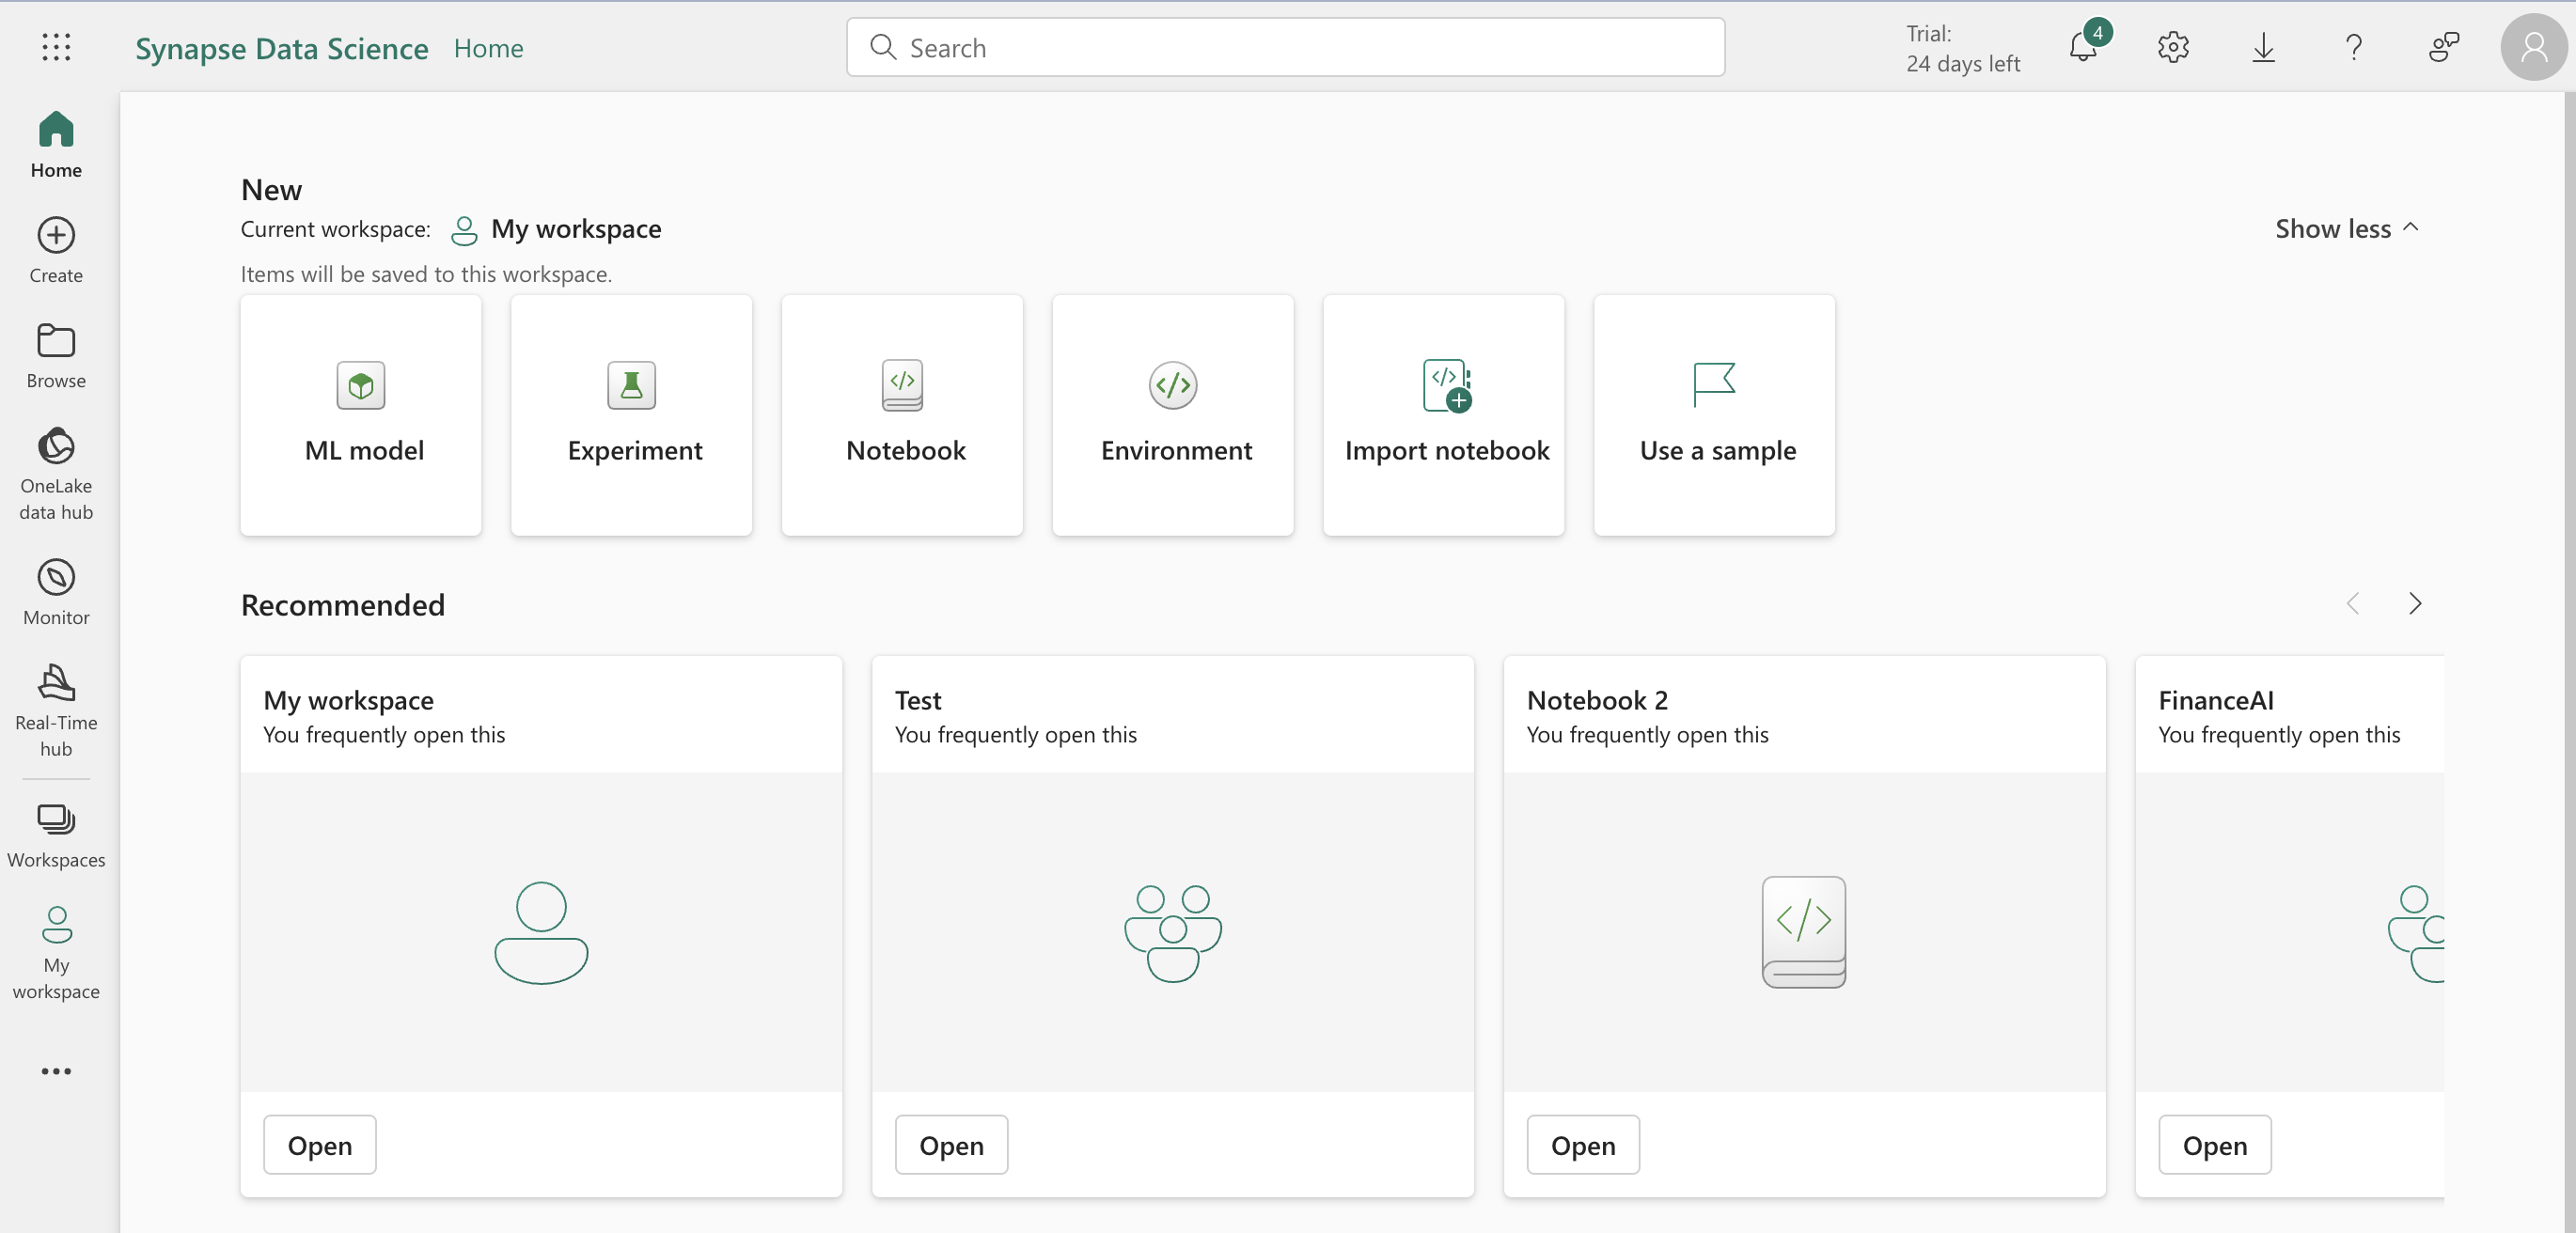Collapse section with Show less

(x=2347, y=228)
